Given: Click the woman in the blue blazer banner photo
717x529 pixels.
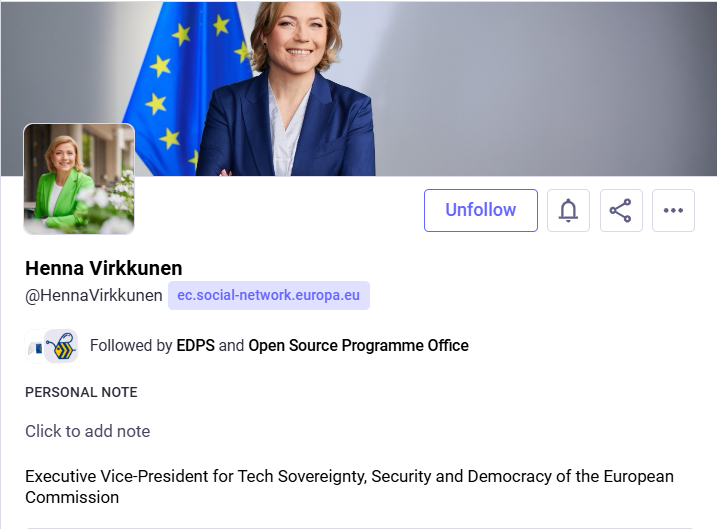Looking at the screenshot, I should [x=290, y=90].
